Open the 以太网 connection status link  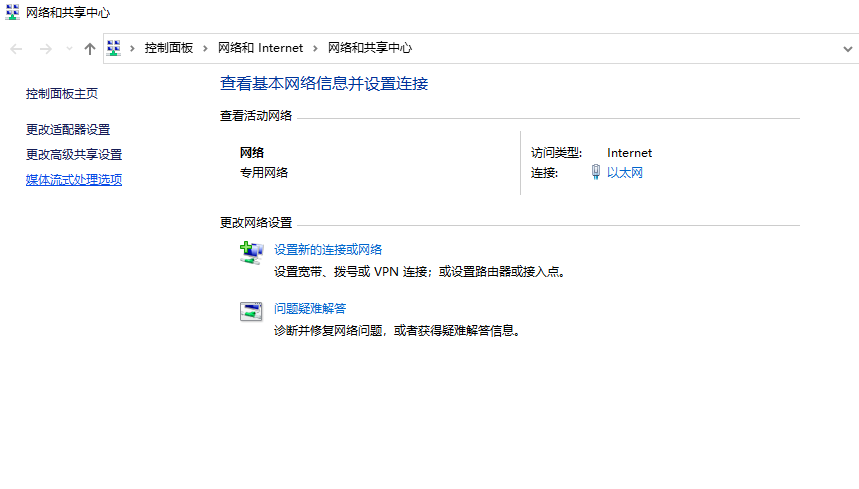pos(624,173)
